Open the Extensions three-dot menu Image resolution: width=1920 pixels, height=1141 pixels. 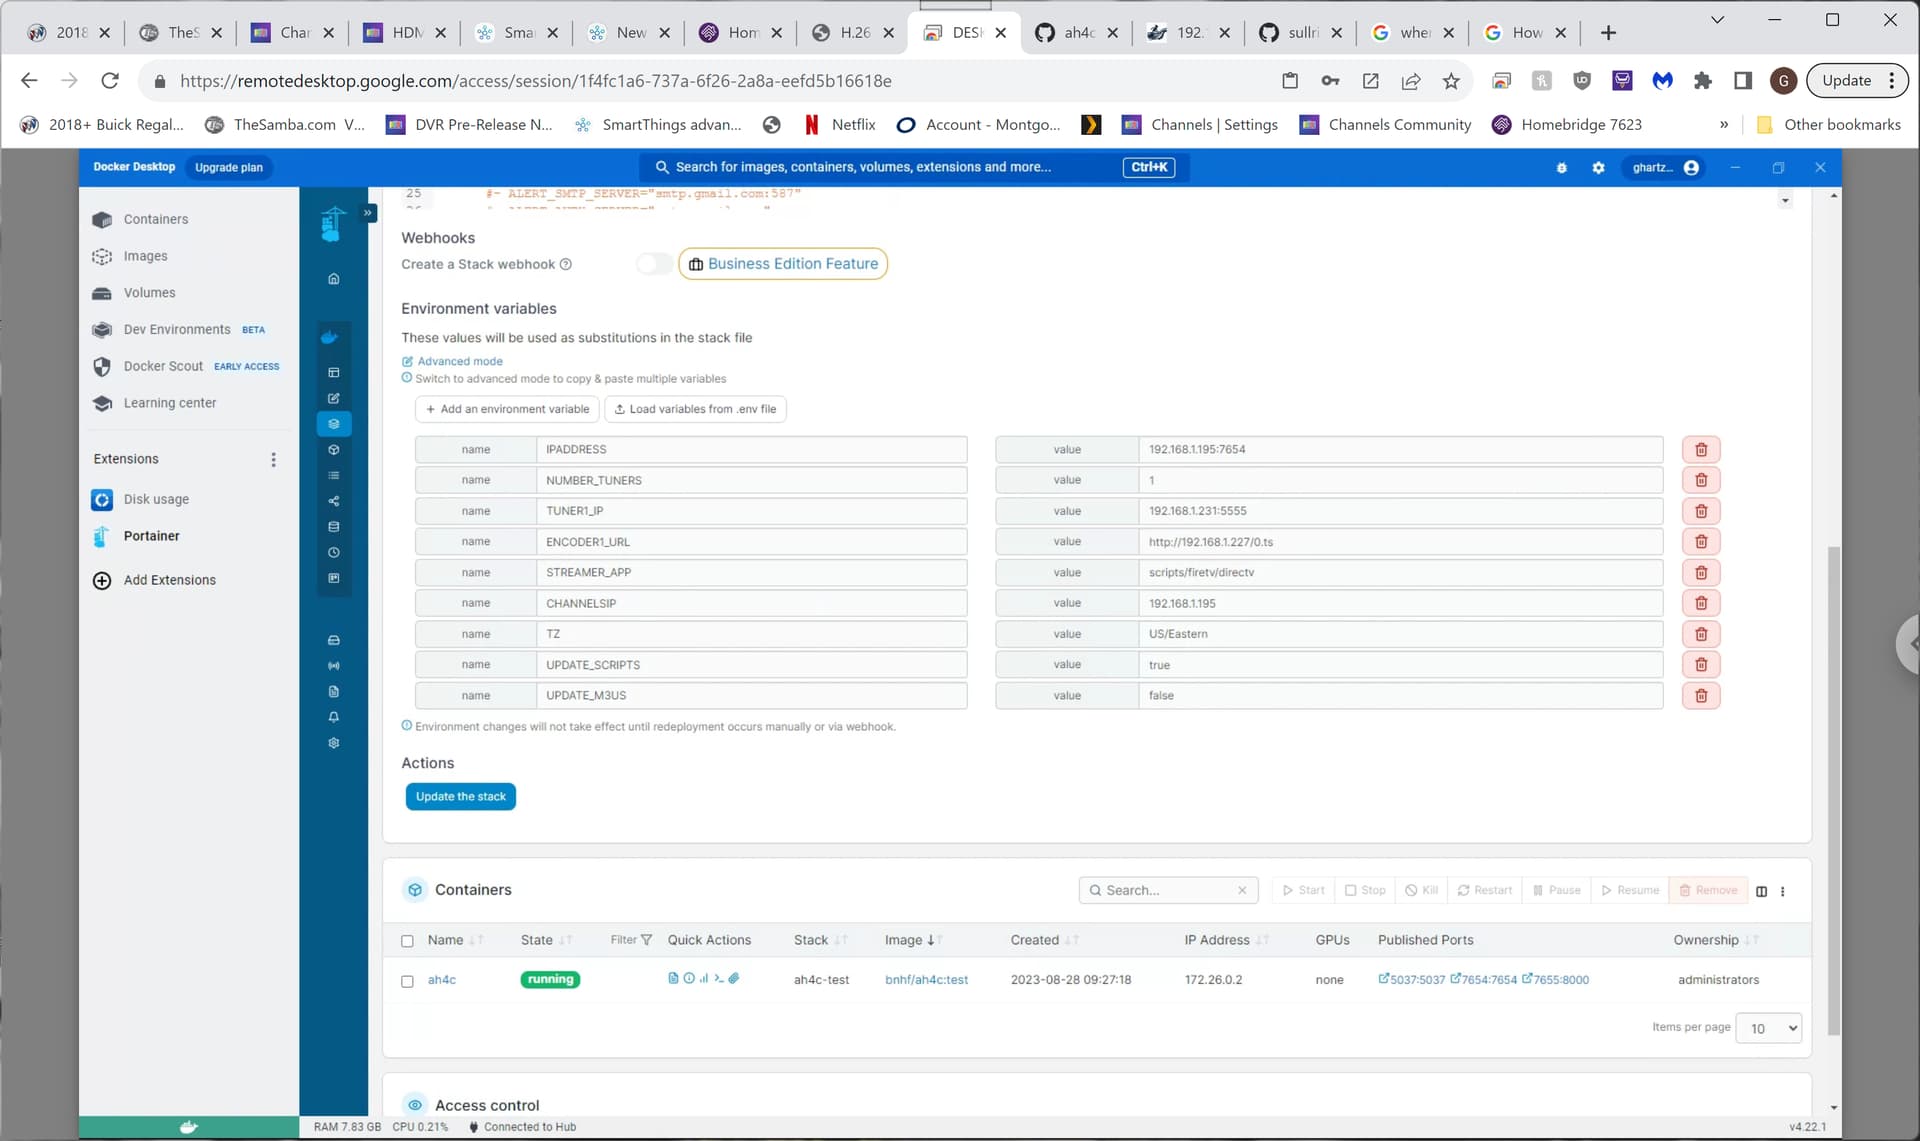coord(273,459)
